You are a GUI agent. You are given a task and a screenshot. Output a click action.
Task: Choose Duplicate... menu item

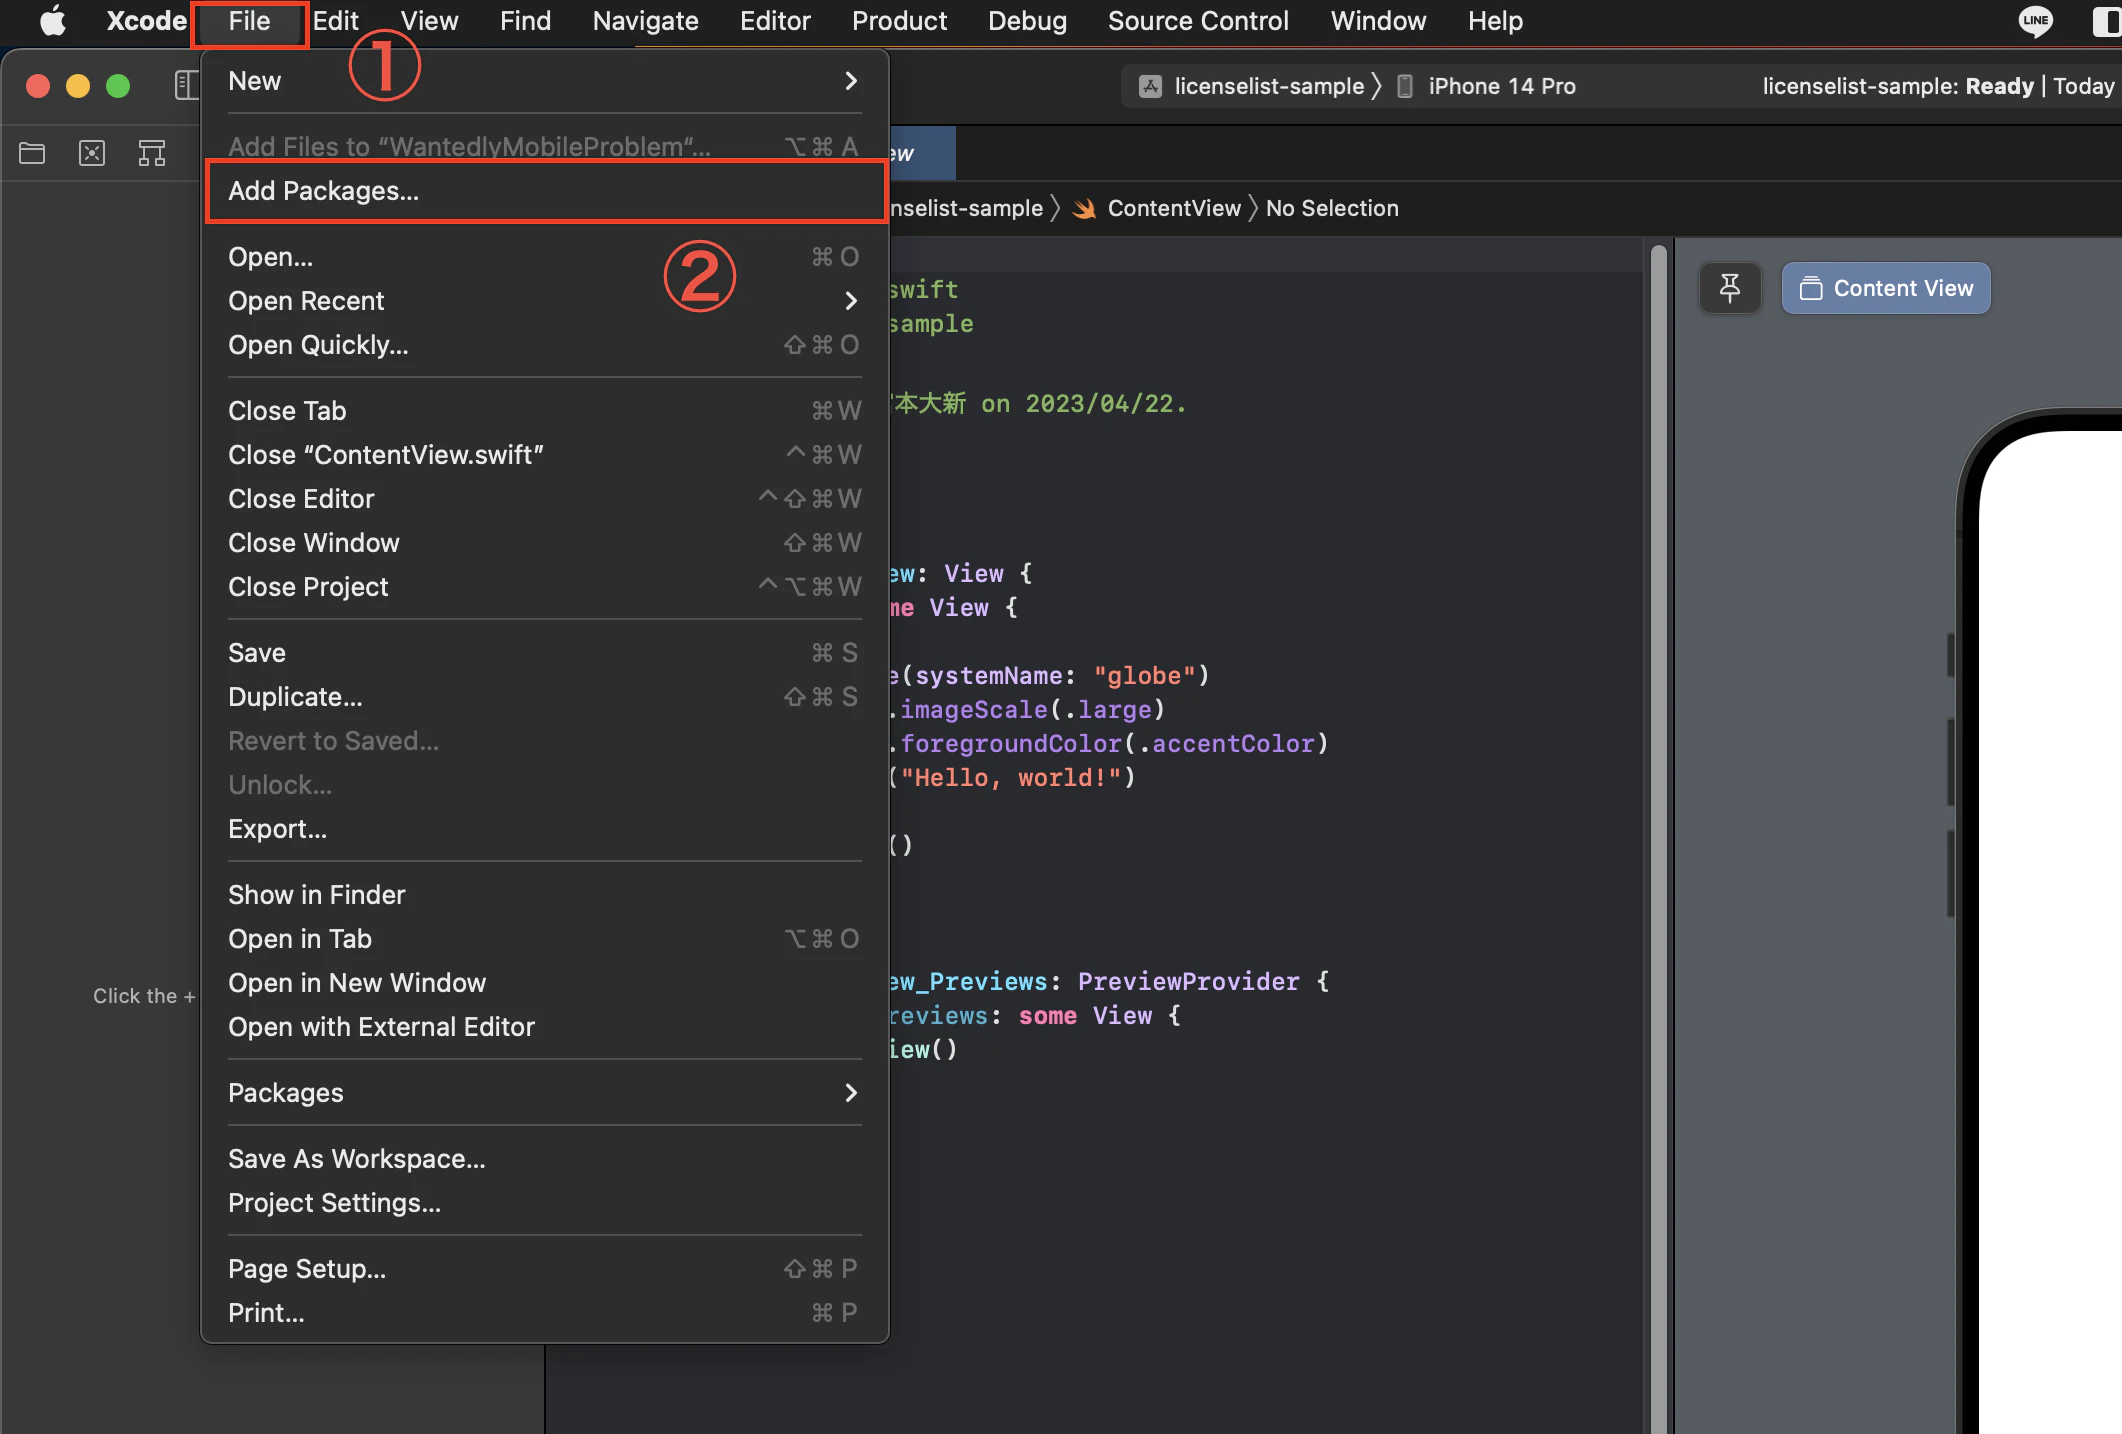[546, 697]
